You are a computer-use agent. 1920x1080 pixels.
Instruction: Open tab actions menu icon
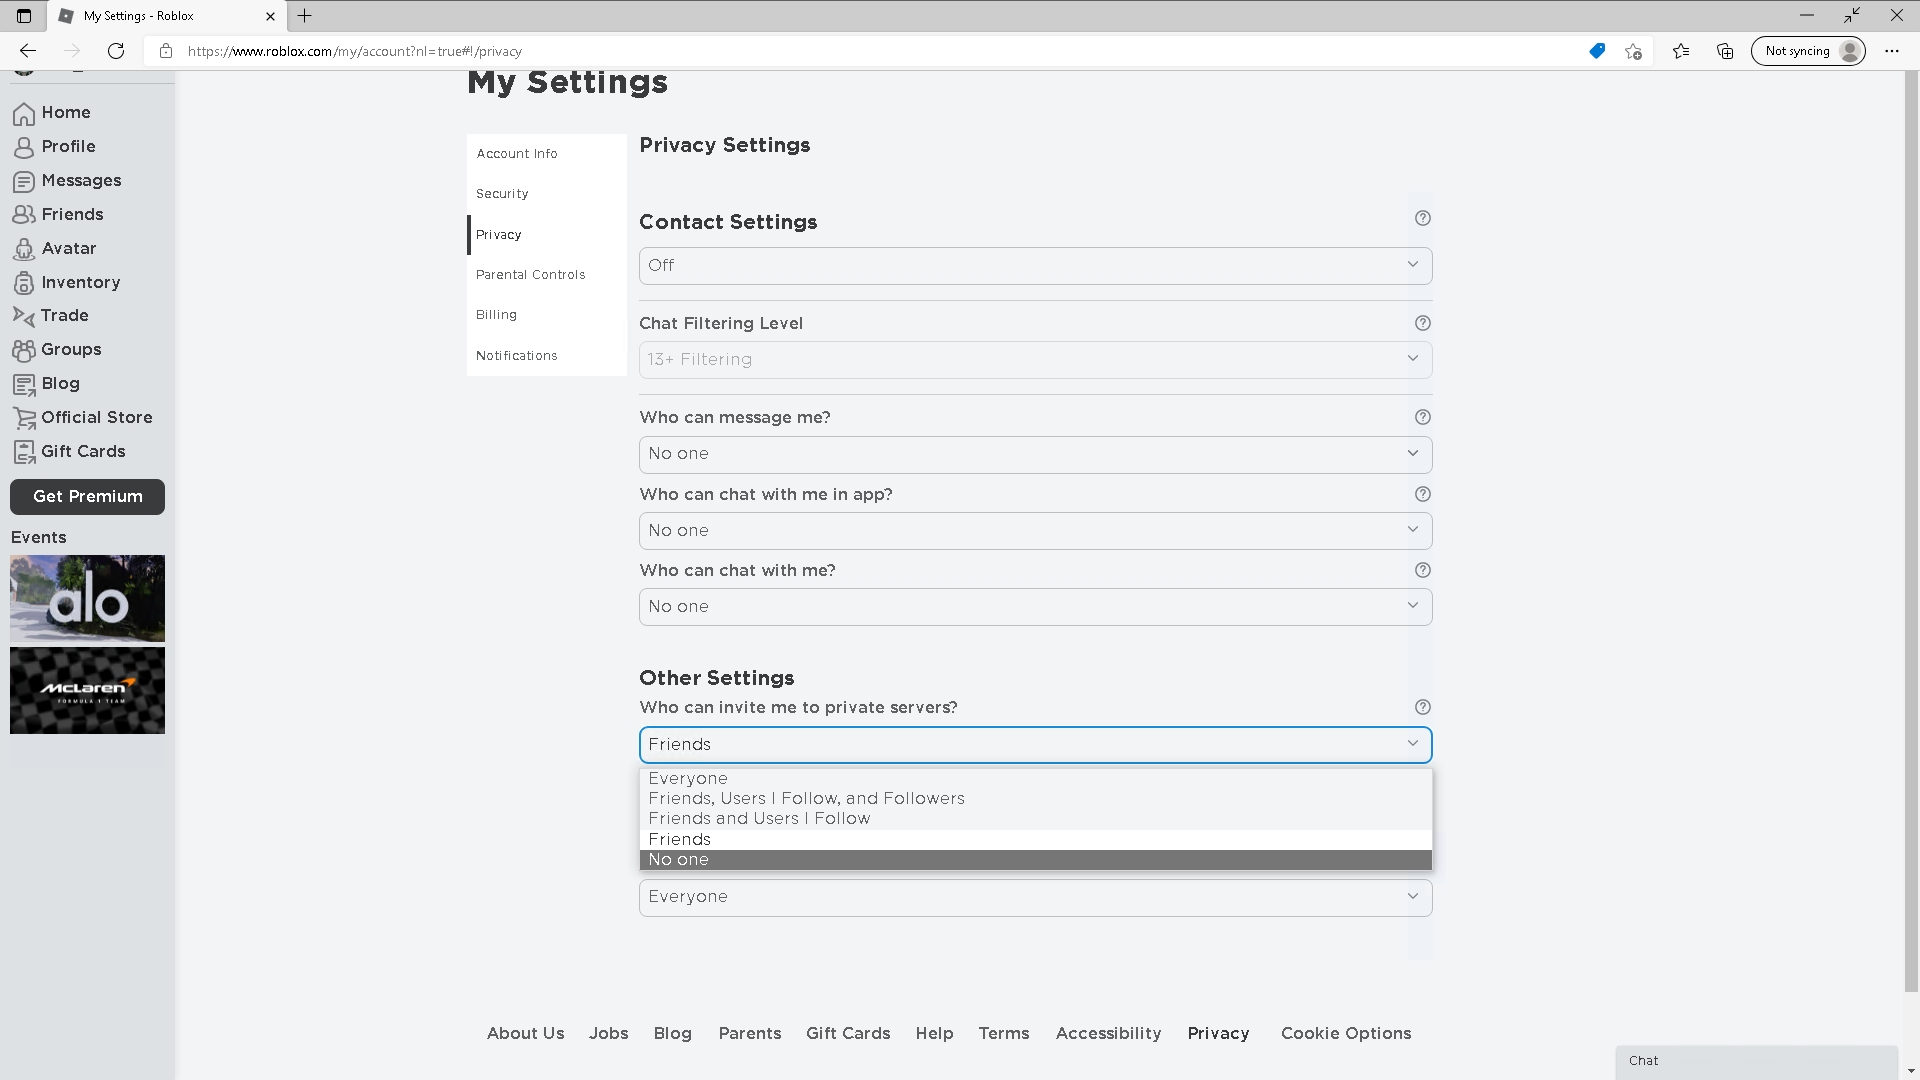coord(24,16)
